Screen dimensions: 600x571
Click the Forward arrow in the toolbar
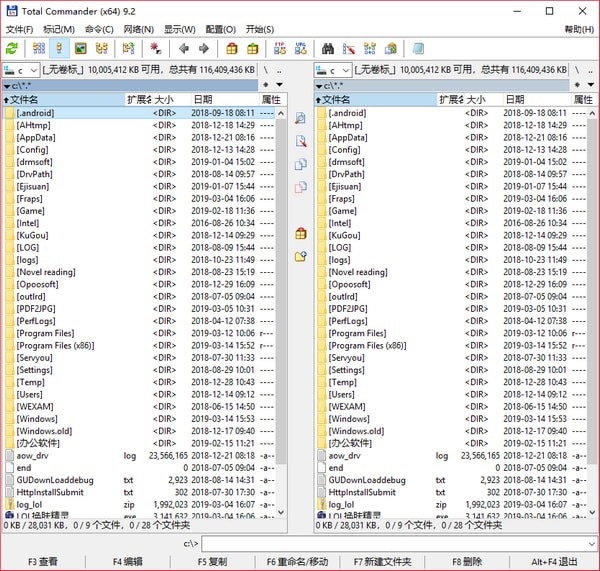[204, 48]
